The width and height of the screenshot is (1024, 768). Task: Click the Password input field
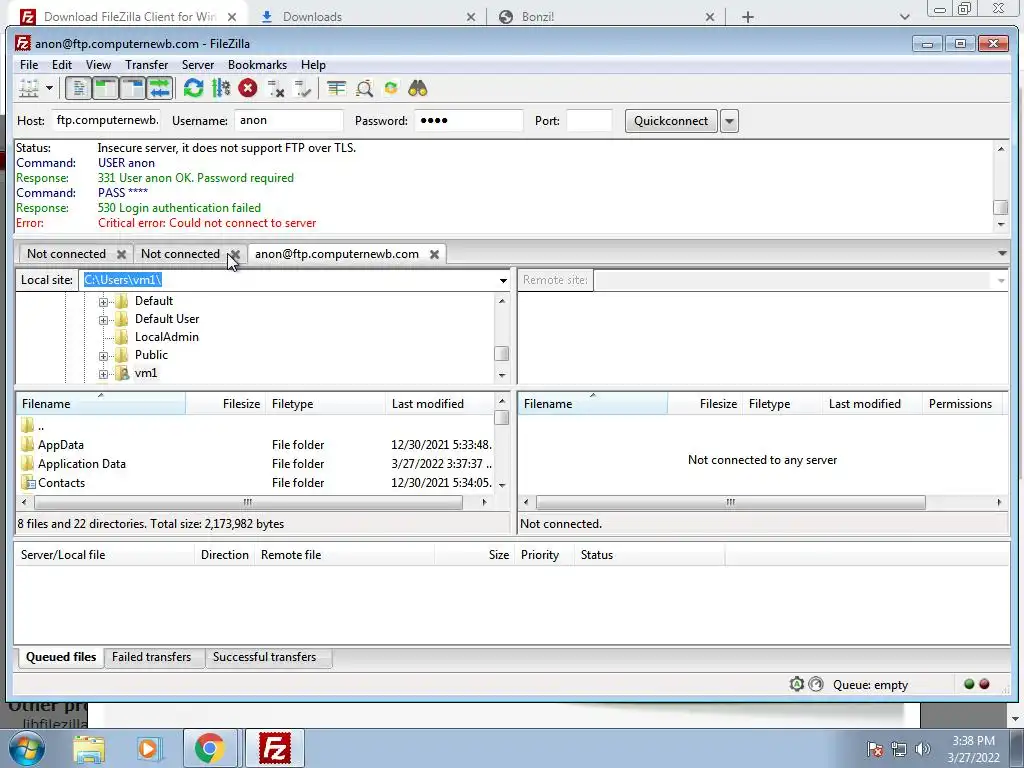(469, 120)
